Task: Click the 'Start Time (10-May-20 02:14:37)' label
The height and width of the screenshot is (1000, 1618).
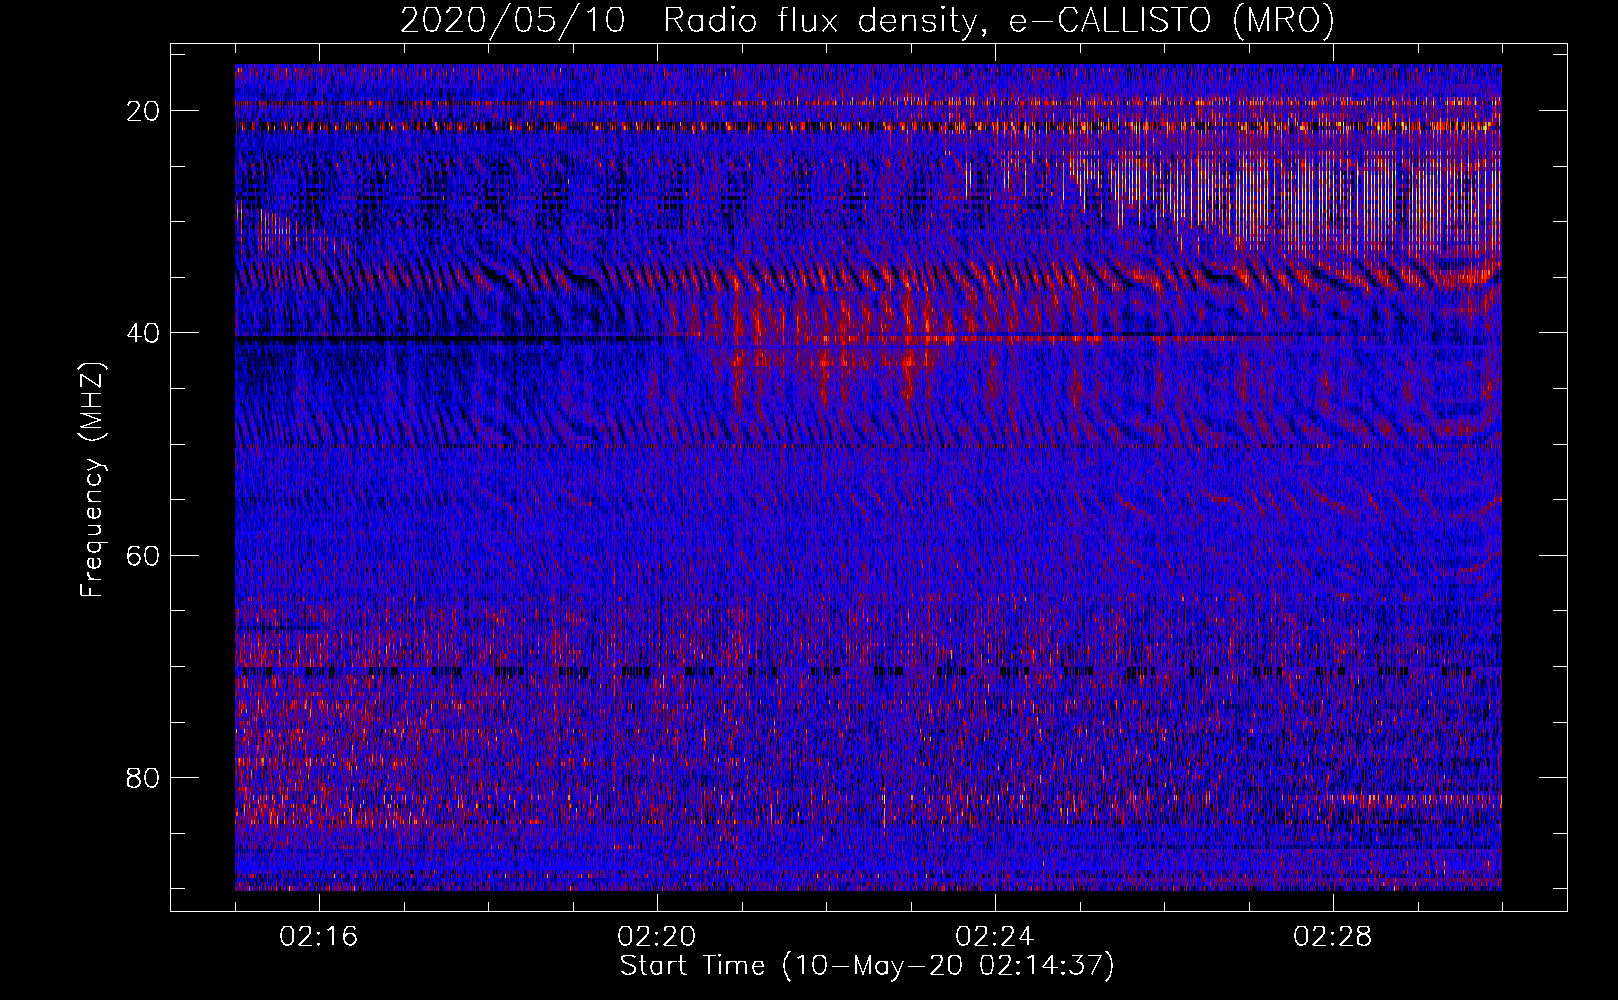Action: pyautogui.click(x=867, y=966)
